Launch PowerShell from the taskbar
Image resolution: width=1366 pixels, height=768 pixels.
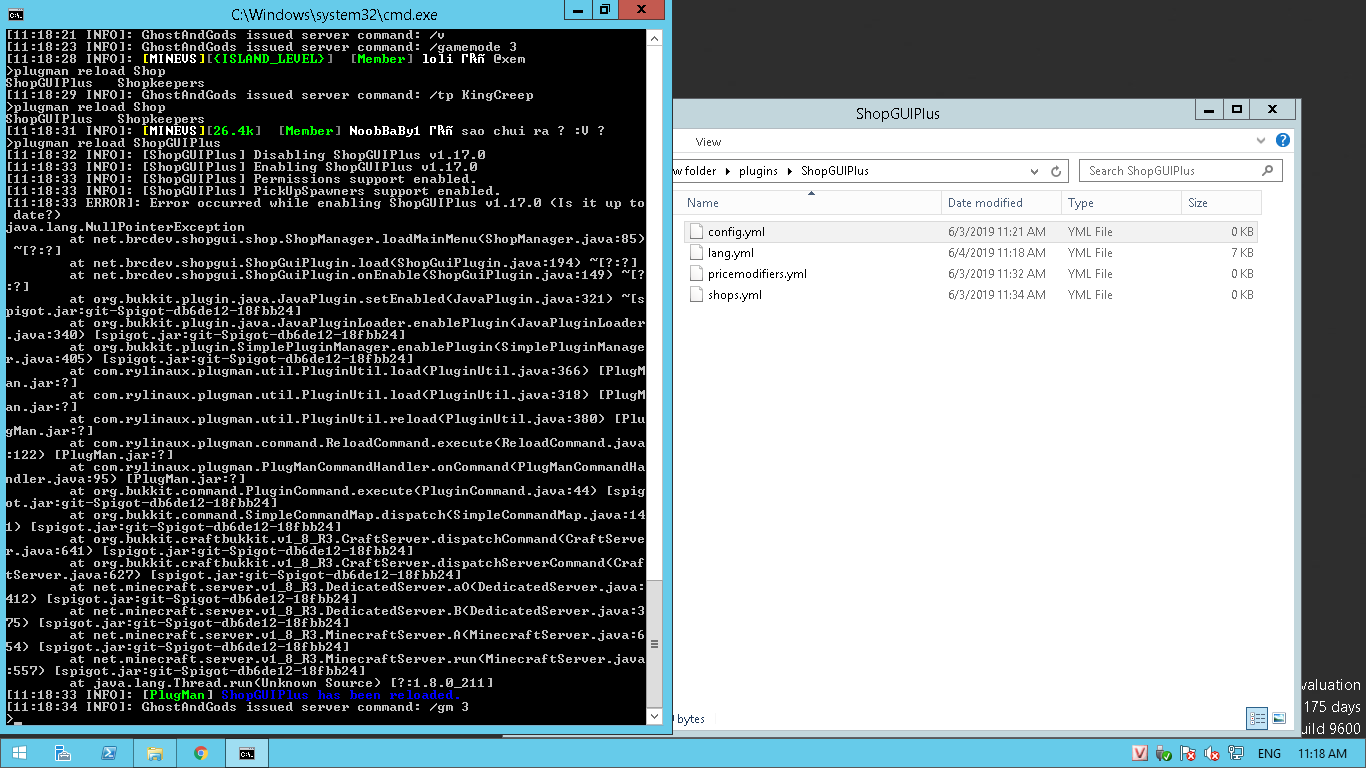[x=109, y=753]
